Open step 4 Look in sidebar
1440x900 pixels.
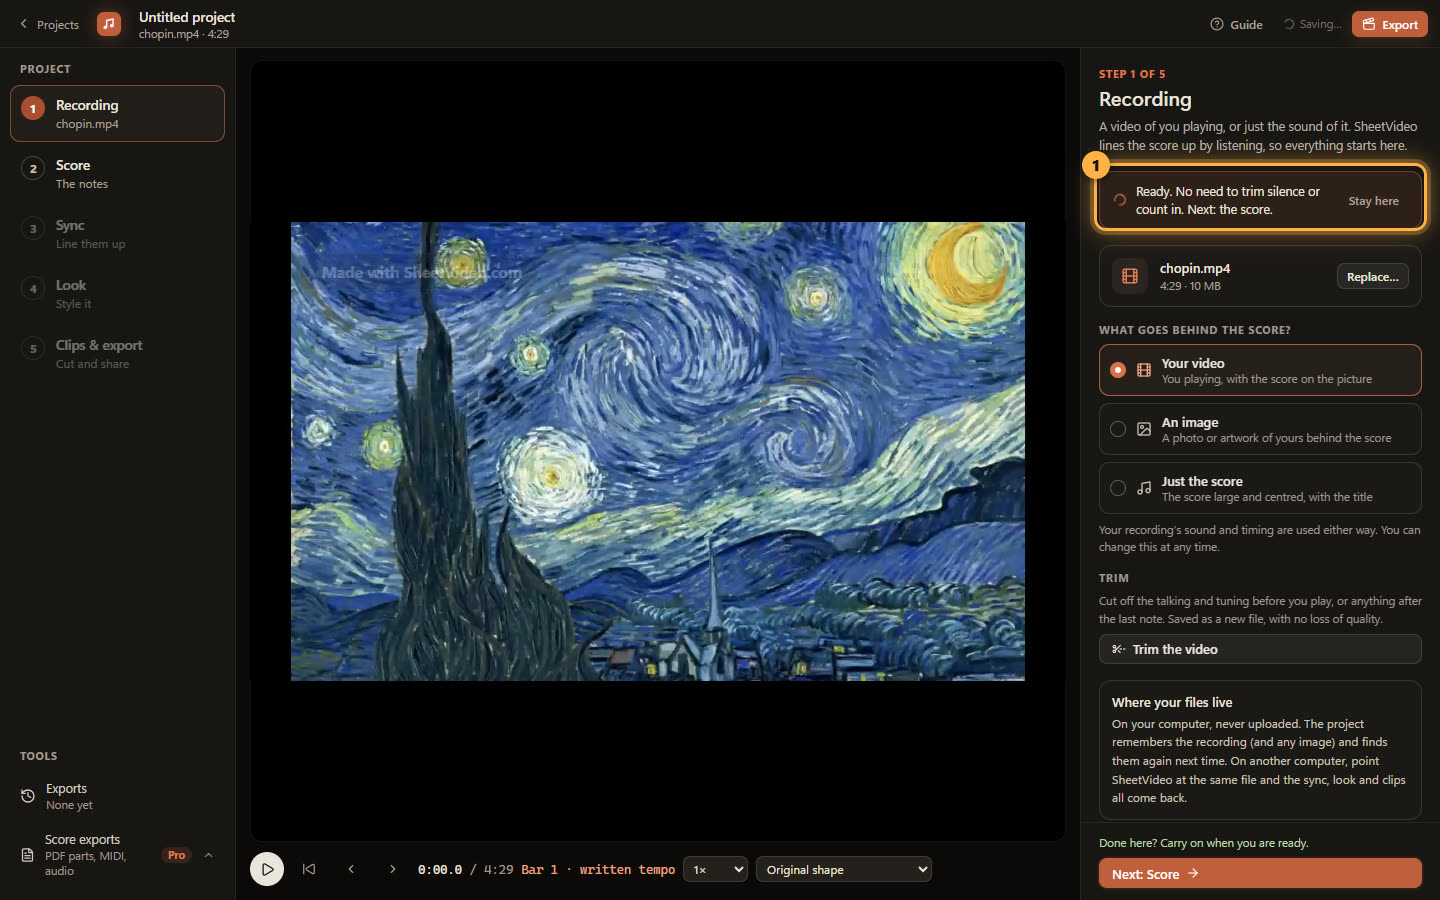(117, 293)
